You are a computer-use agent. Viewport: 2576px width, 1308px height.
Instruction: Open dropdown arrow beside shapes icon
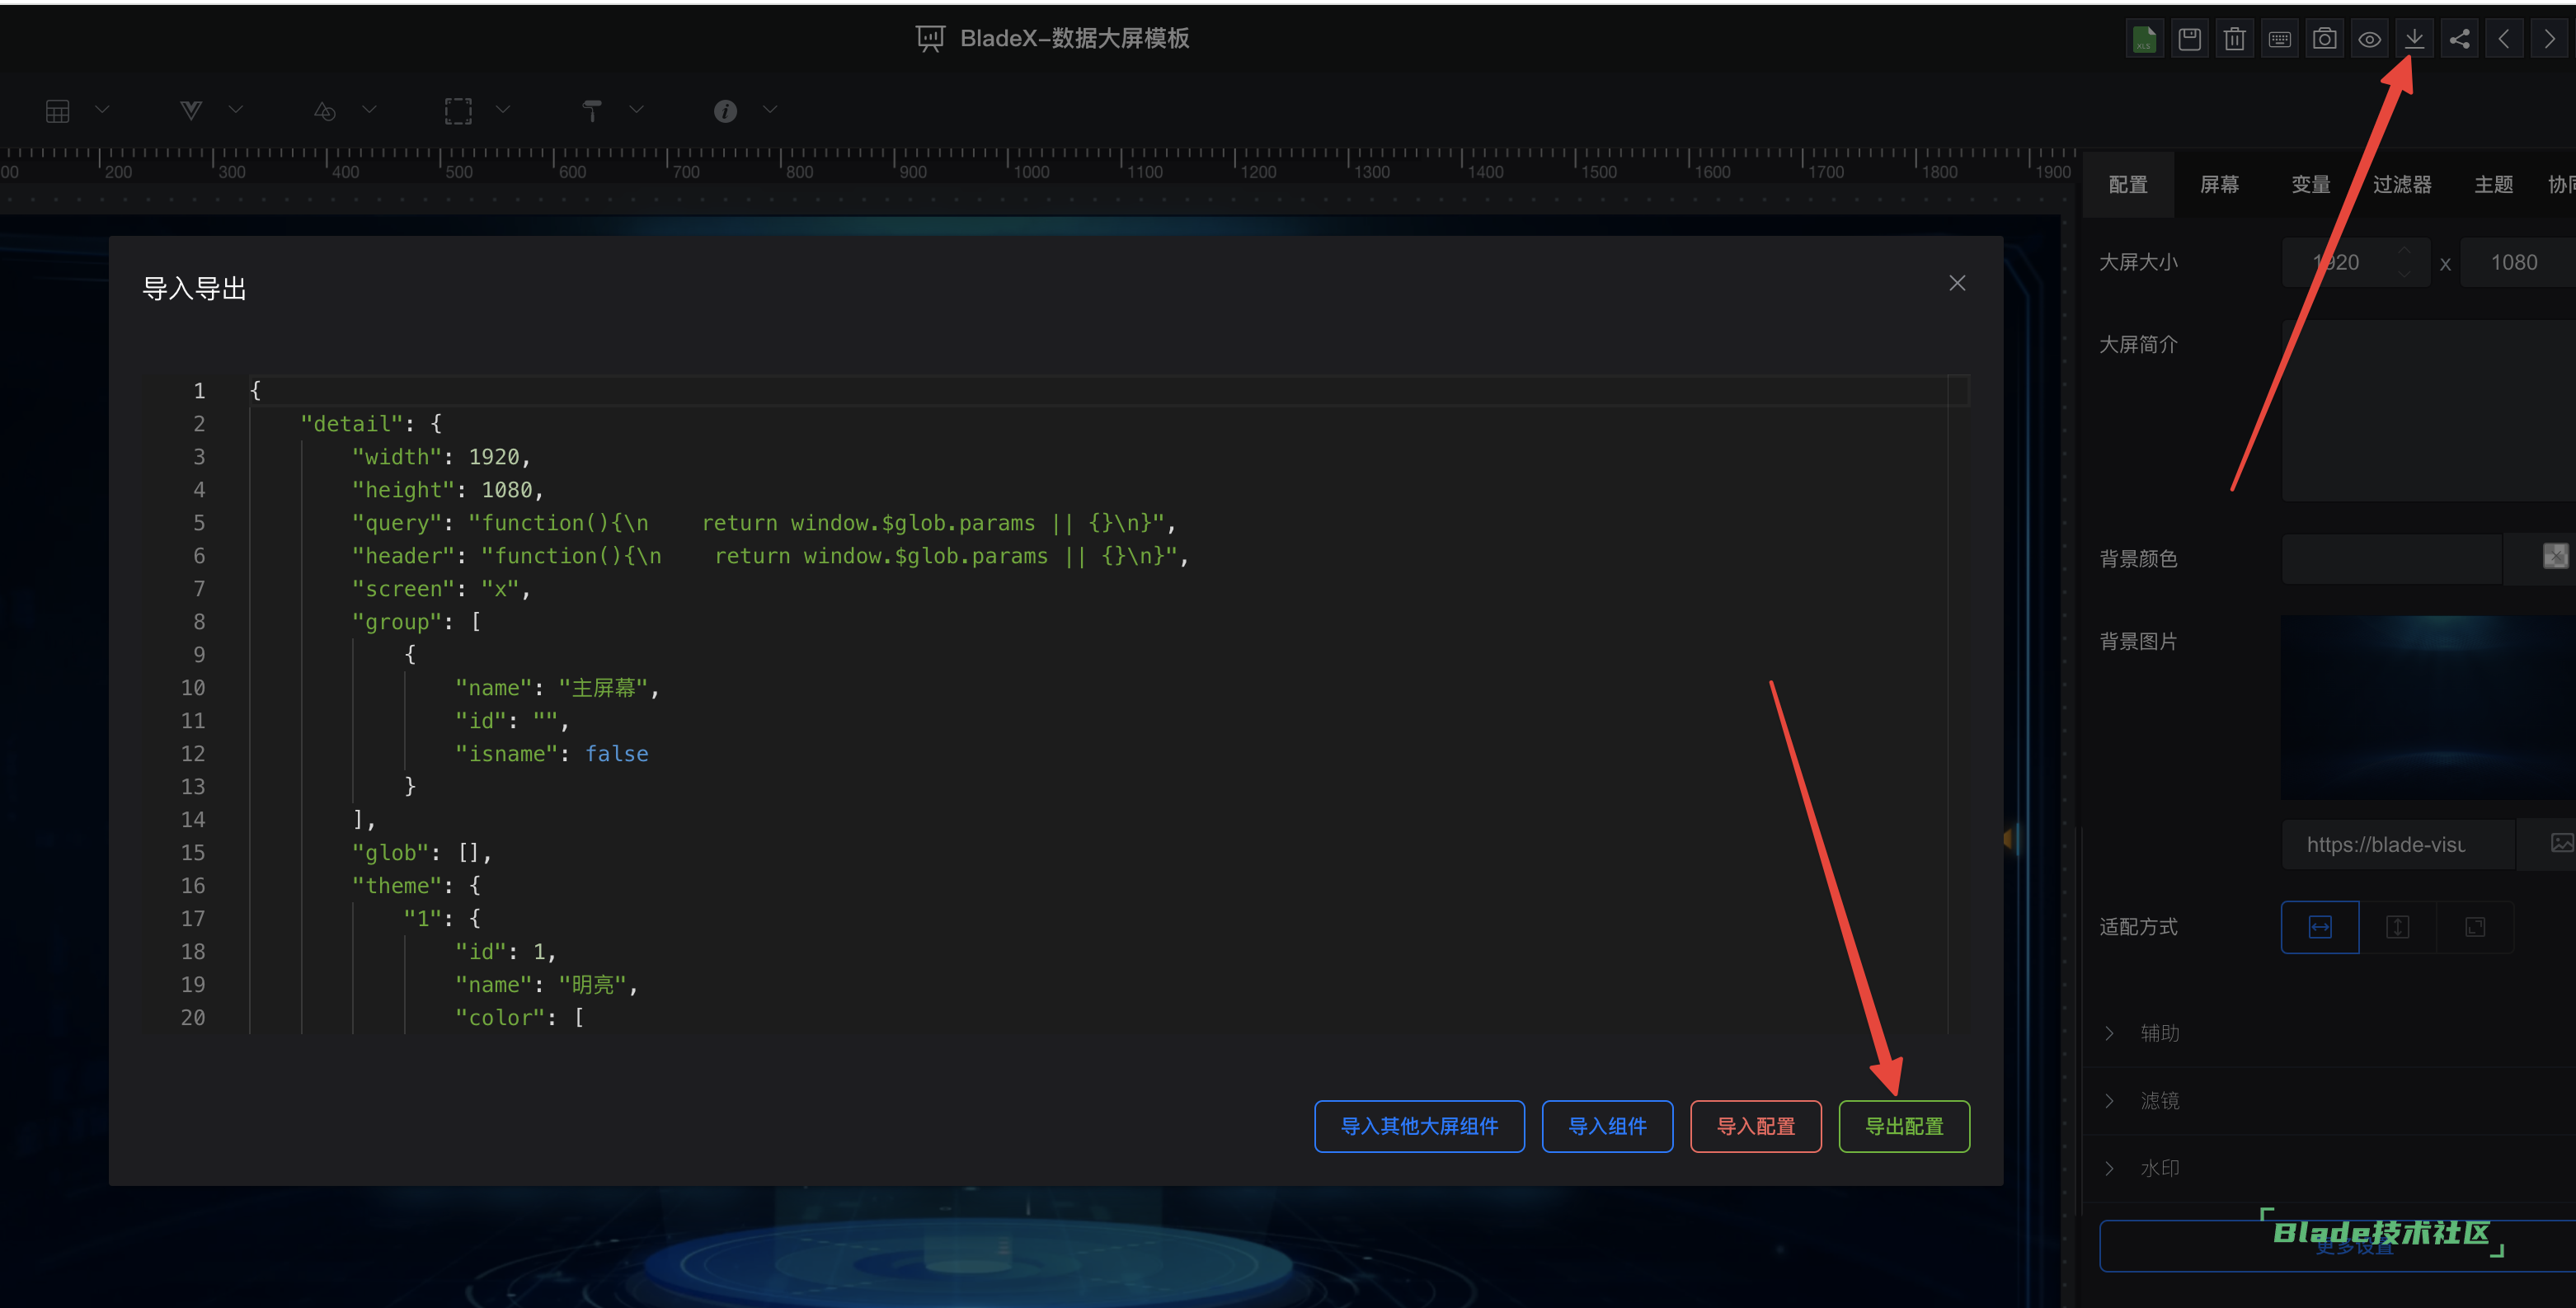[x=369, y=110]
